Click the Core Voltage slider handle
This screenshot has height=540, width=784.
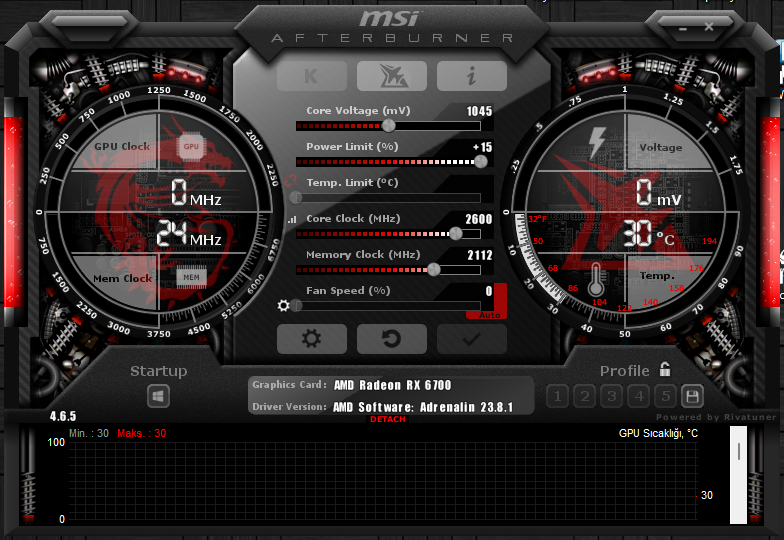[388, 126]
